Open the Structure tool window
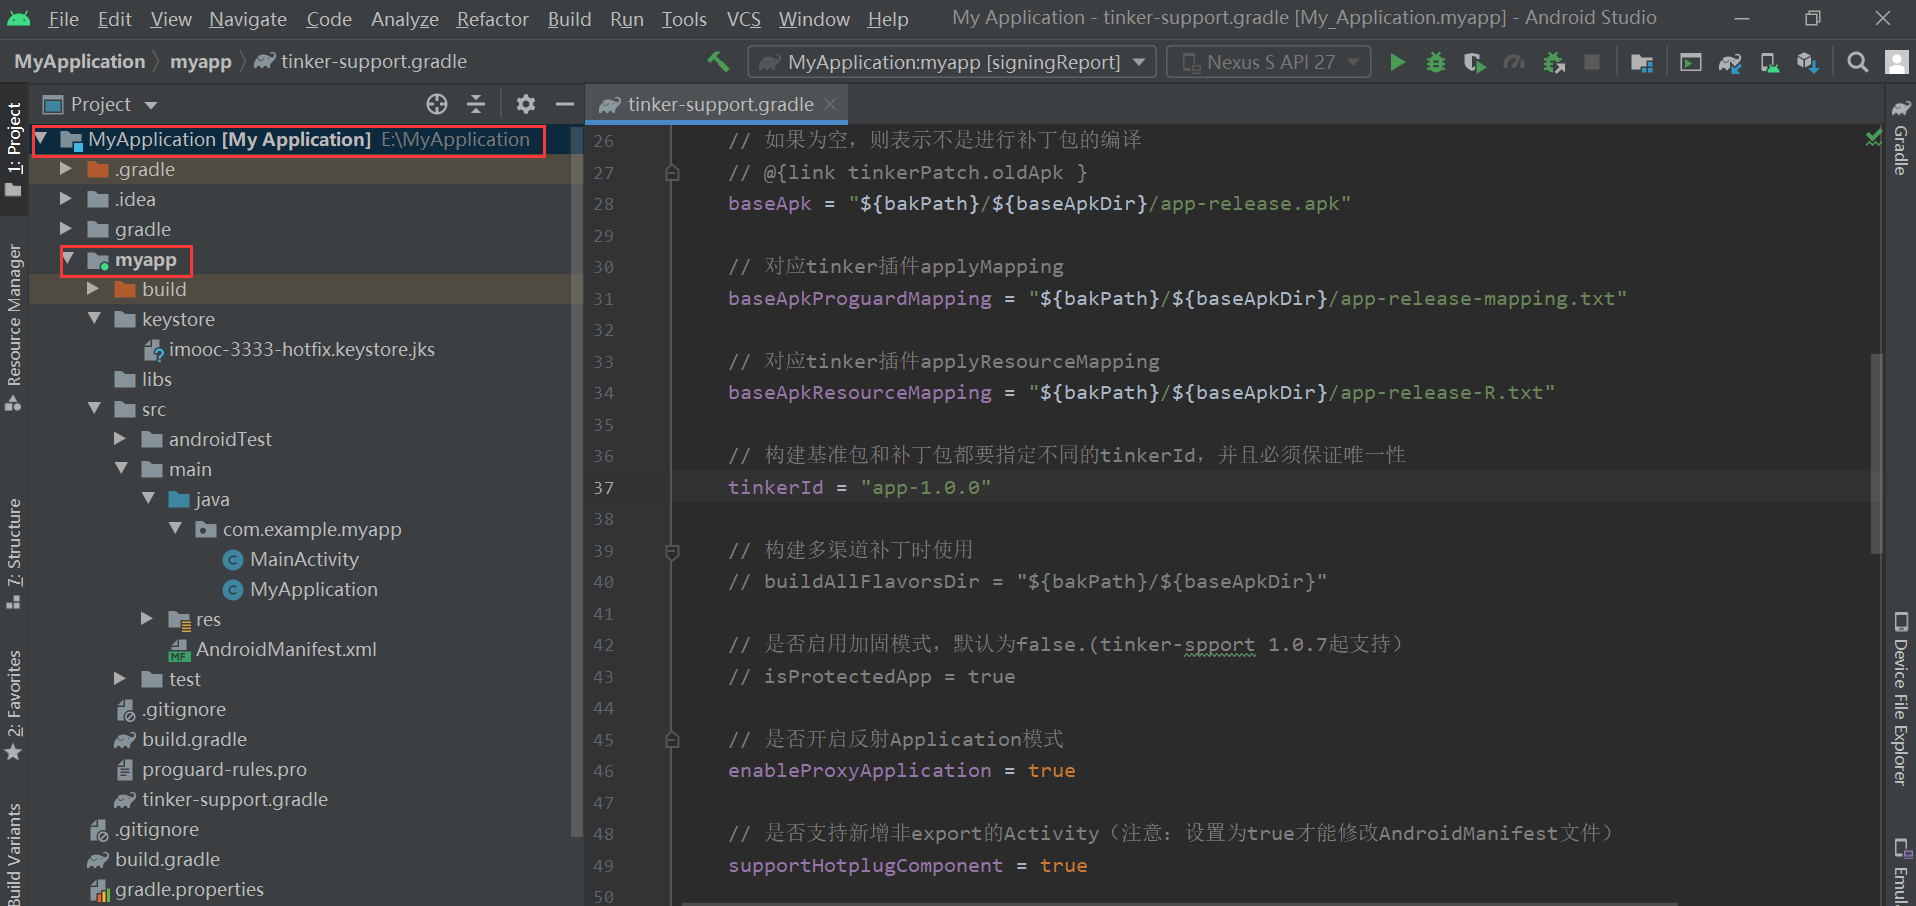 point(14,553)
